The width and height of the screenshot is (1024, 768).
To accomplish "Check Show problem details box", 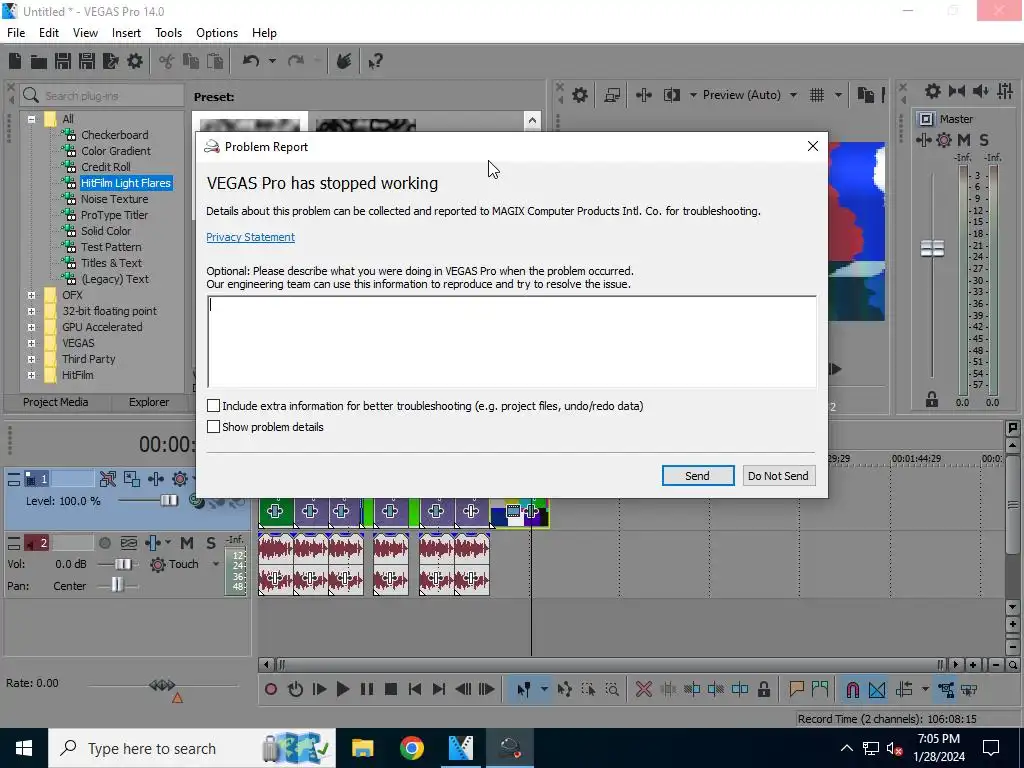I will (214, 426).
